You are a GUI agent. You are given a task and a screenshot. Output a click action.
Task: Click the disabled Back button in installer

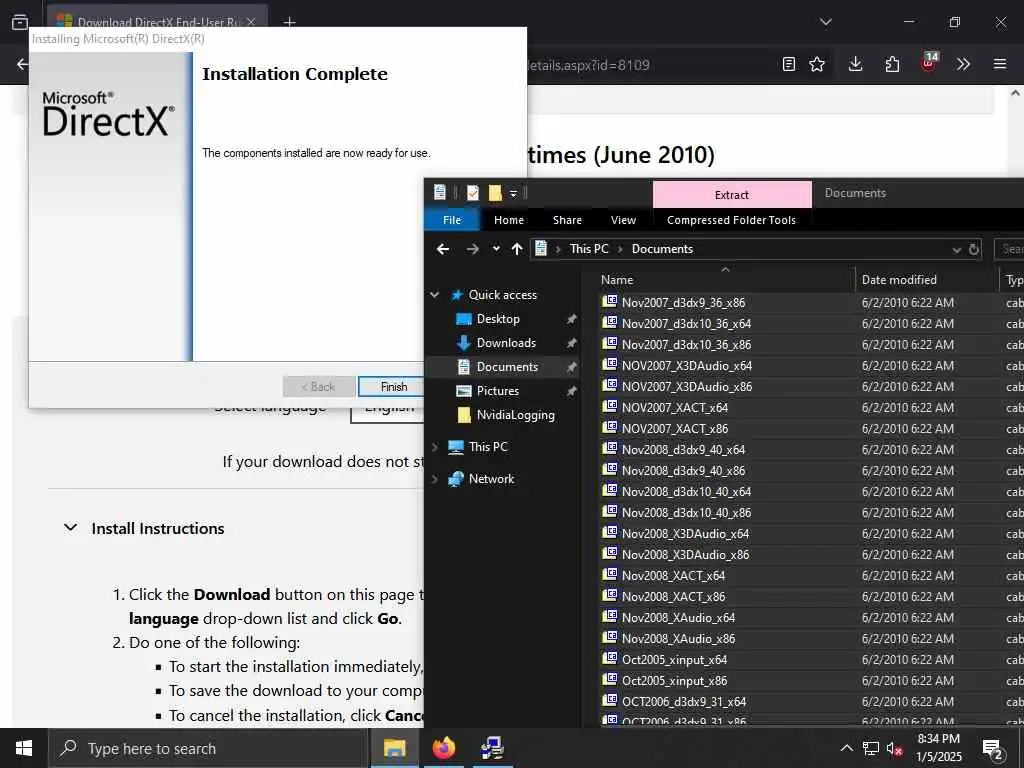tap(319, 387)
